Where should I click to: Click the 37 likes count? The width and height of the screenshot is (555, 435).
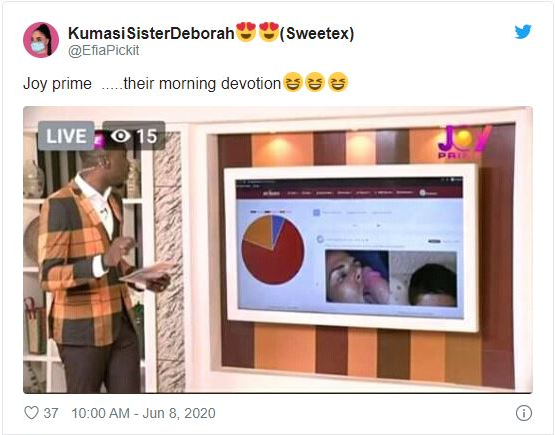pos(51,413)
